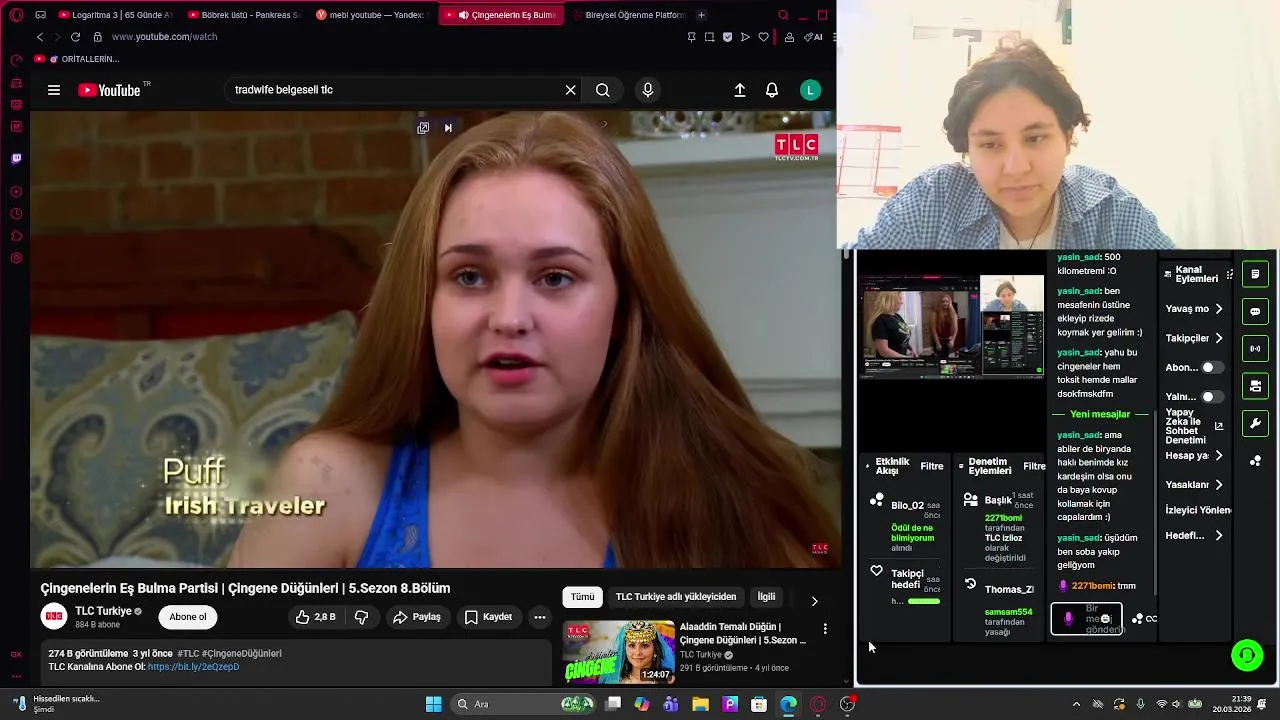The width and height of the screenshot is (1280, 720).
Task: Expand the Yavaş mod option
Action: coord(1195,309)
